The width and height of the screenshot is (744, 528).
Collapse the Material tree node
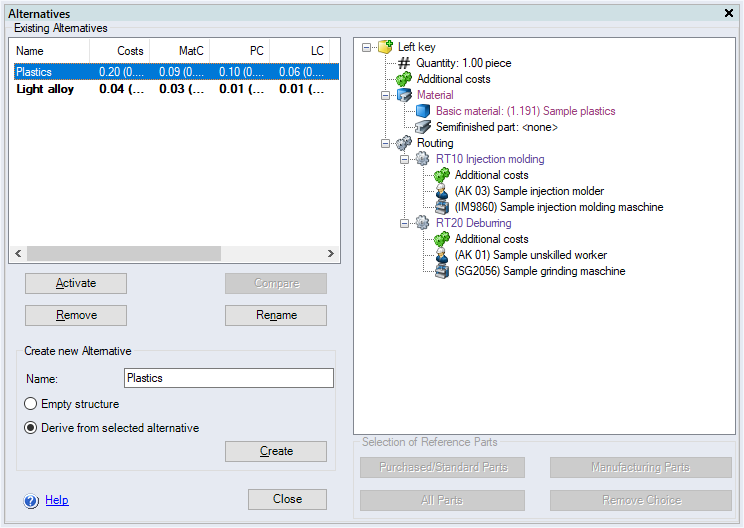point(386,95)
